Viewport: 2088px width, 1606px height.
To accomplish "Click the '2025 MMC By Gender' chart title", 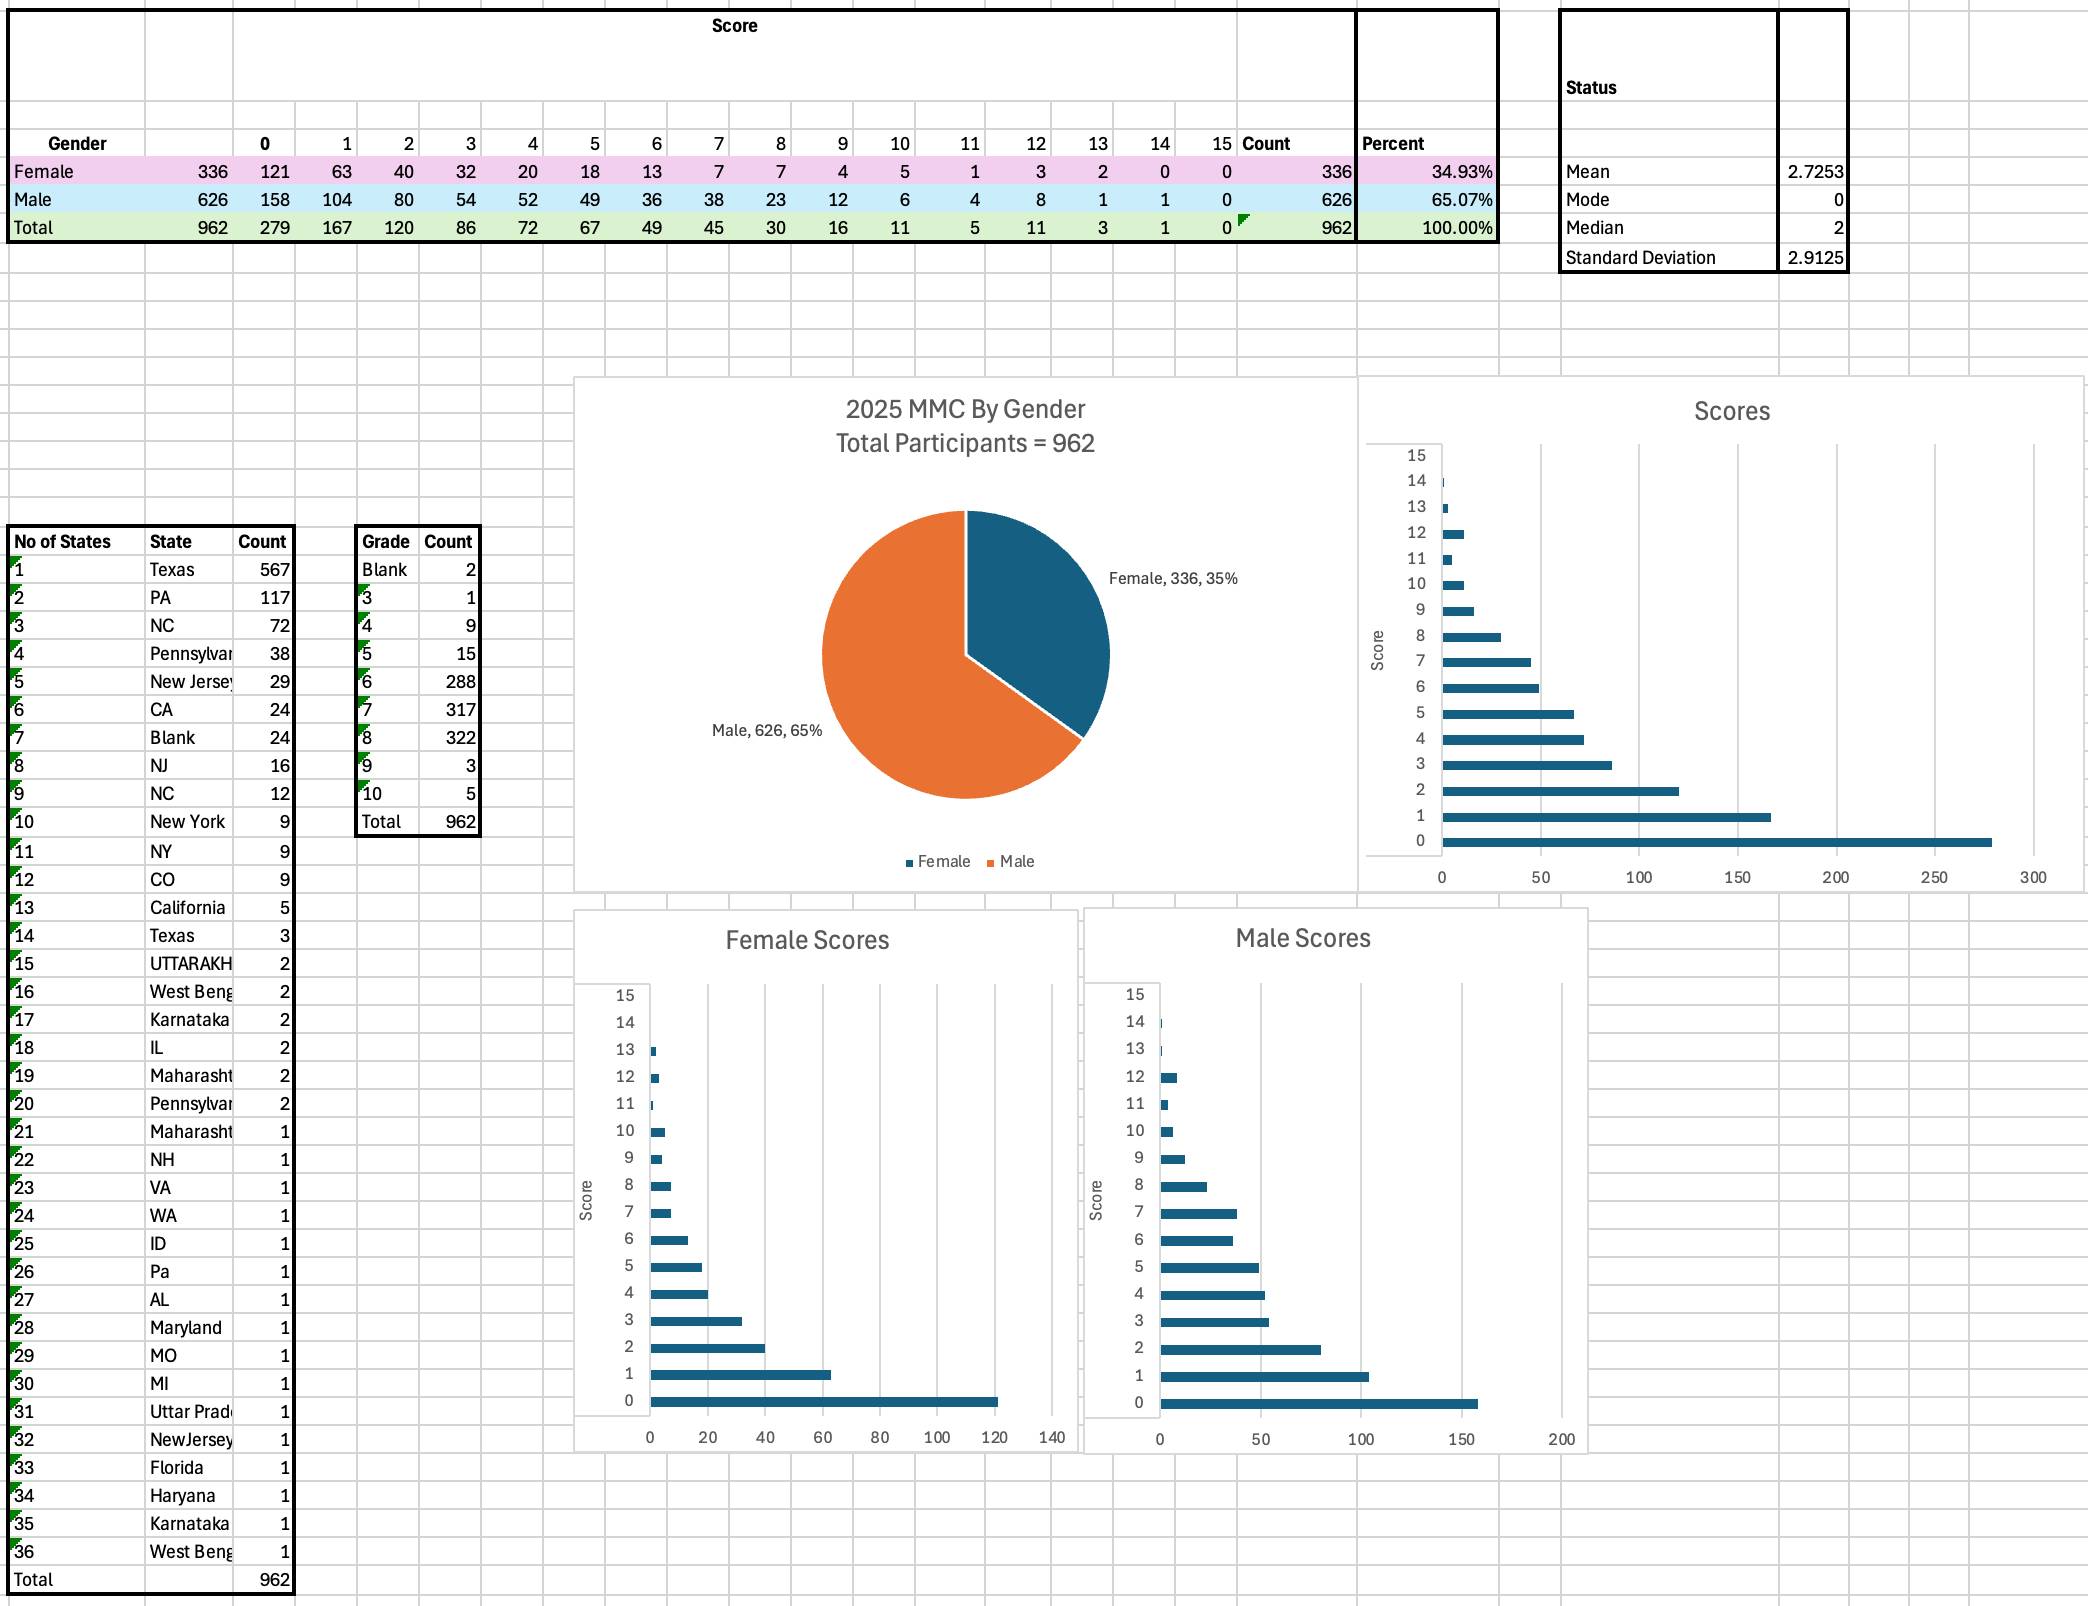I will 965,410.
